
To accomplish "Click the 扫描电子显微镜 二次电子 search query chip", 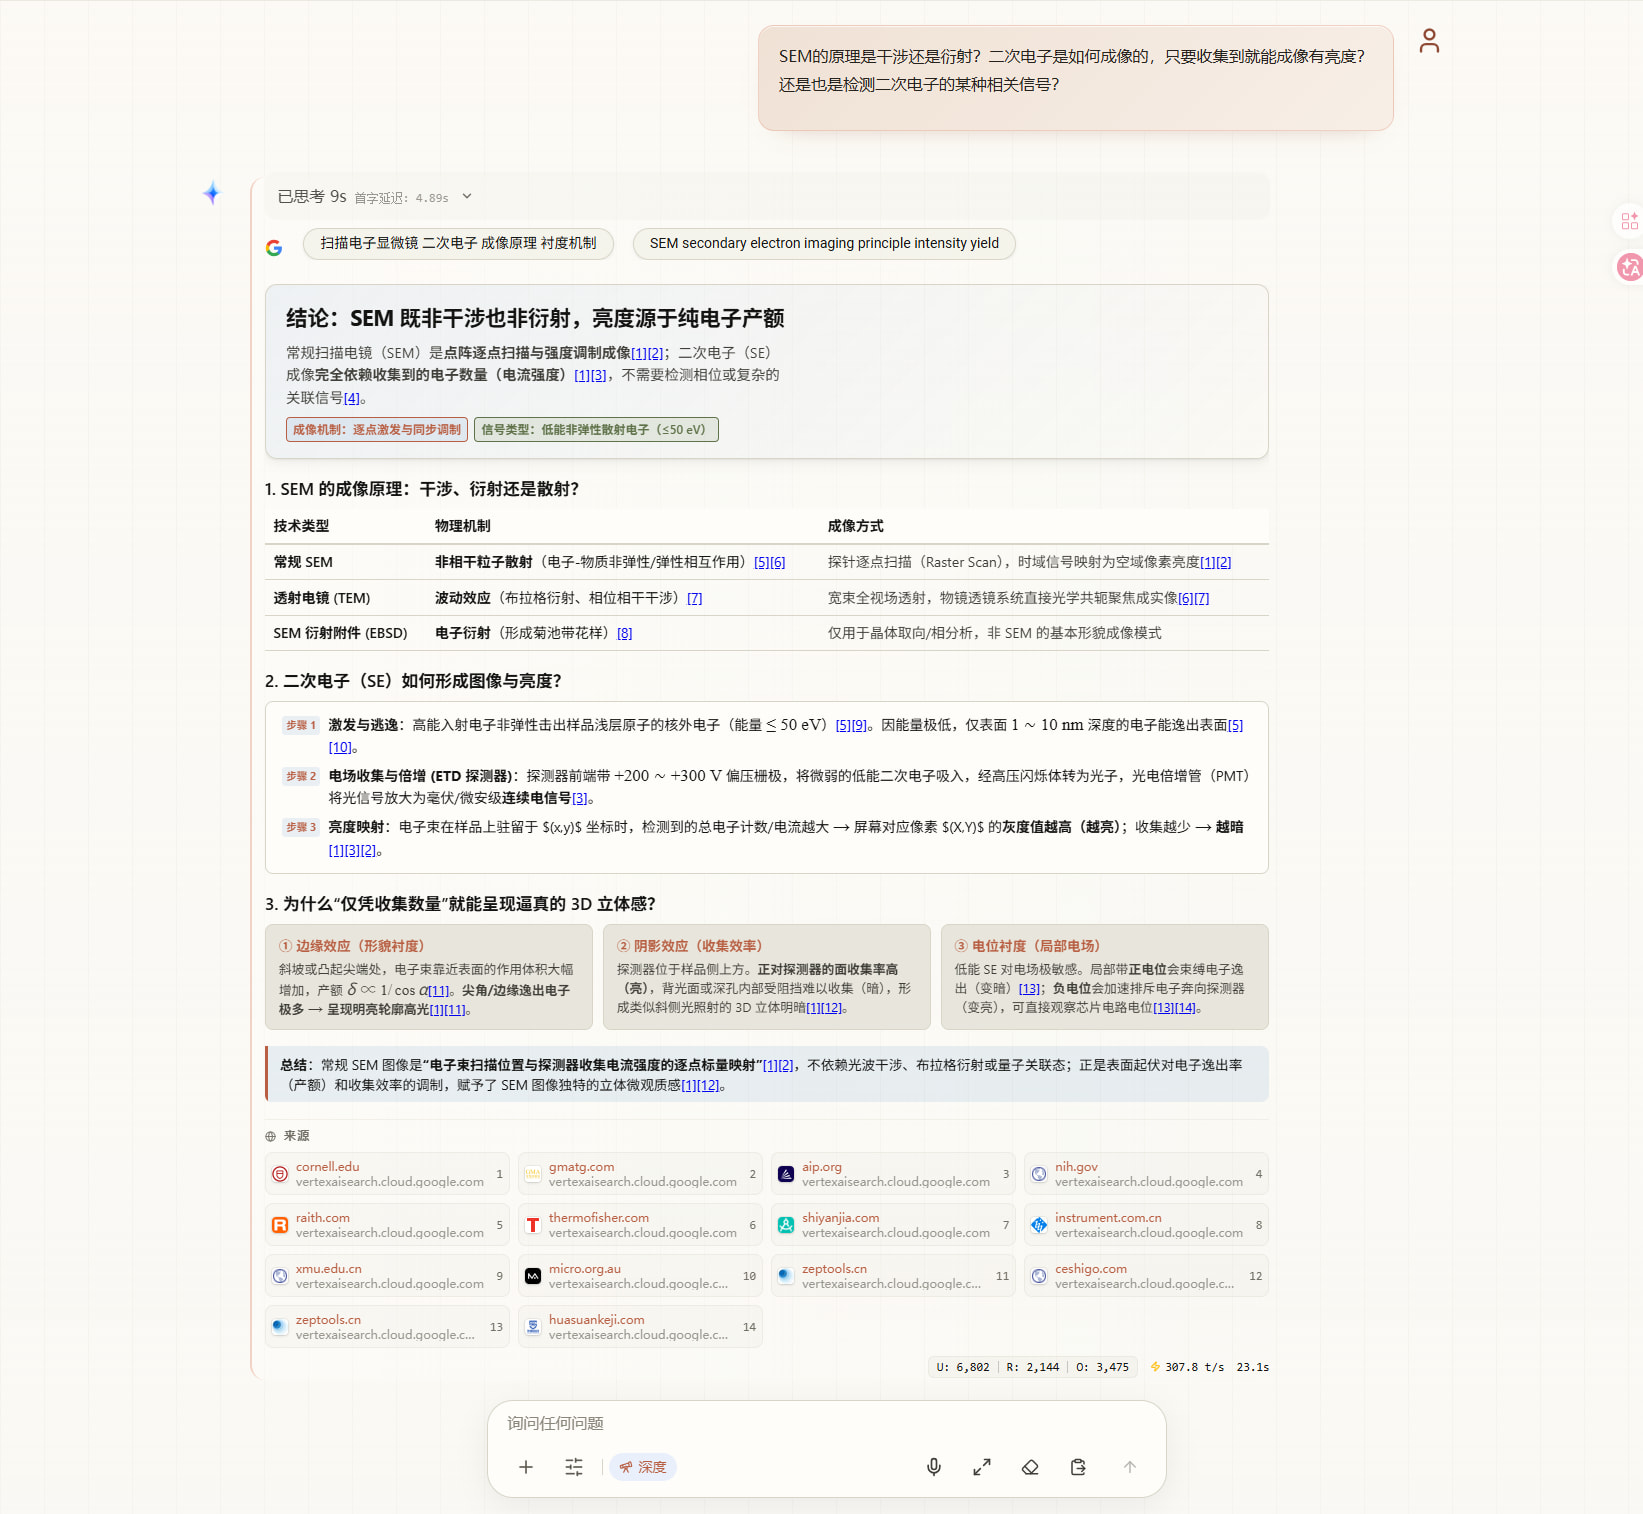I will click(x=458, y=243).
